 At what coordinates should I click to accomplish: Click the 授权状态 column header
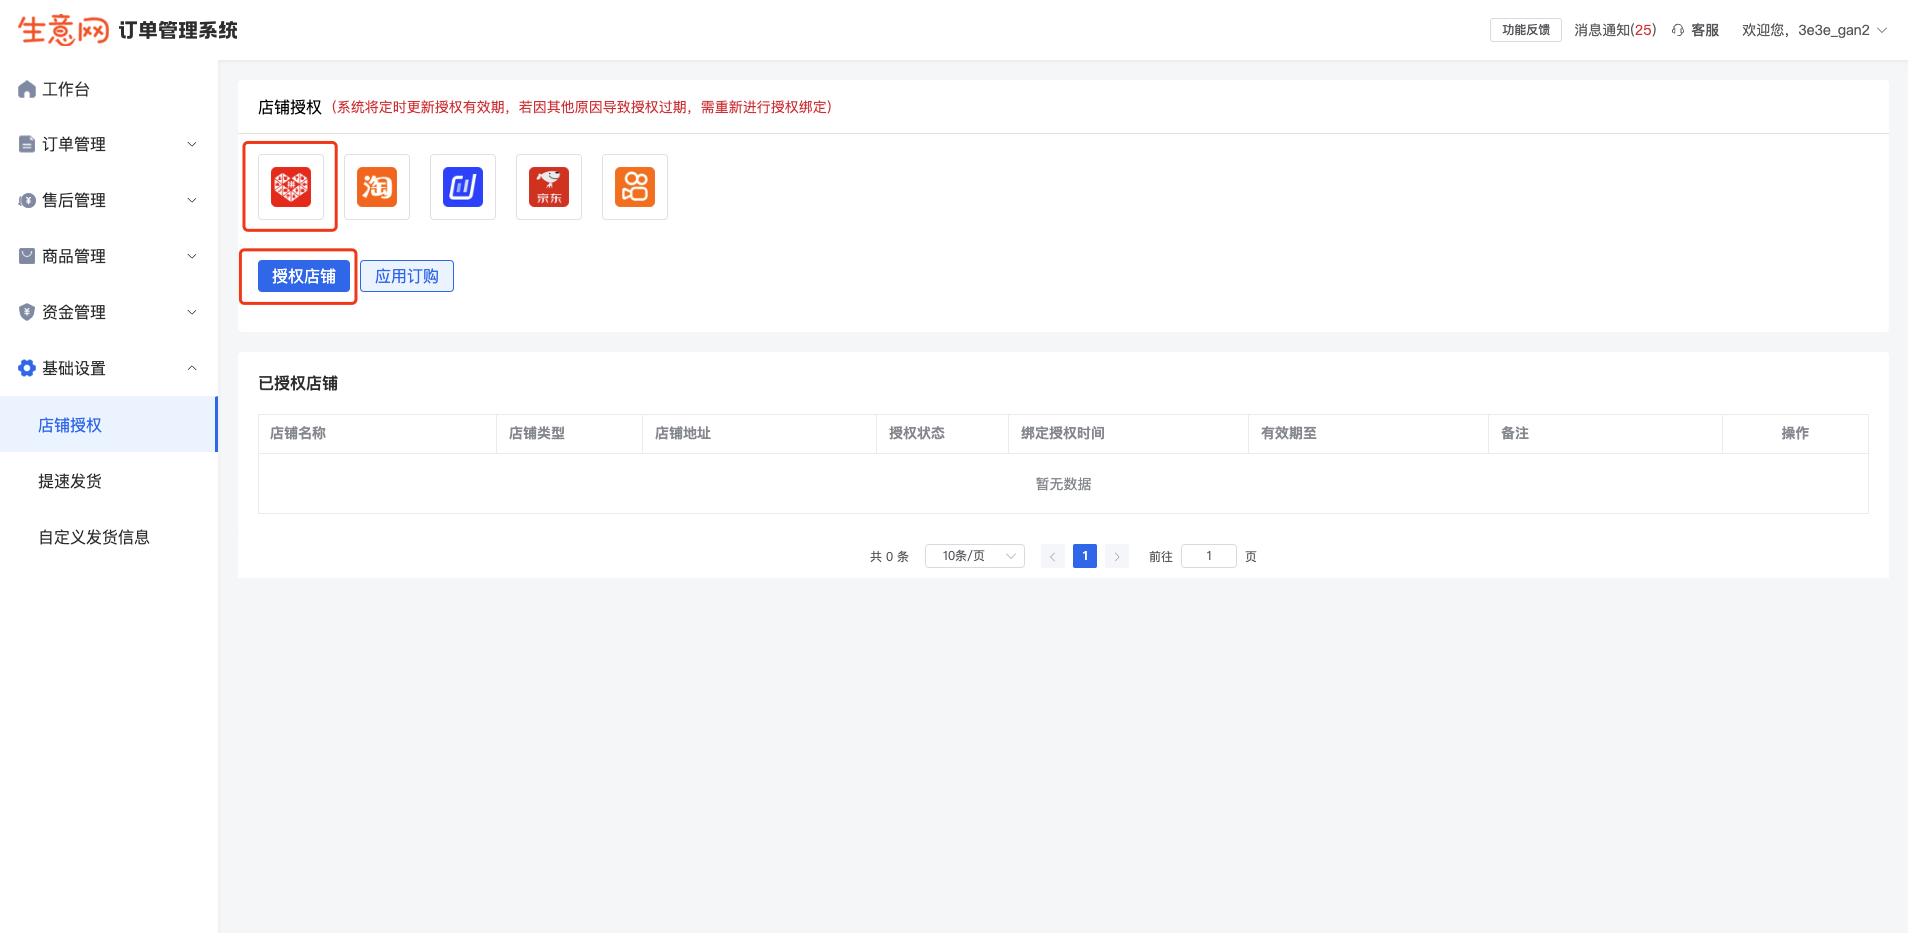pos(917,433)
